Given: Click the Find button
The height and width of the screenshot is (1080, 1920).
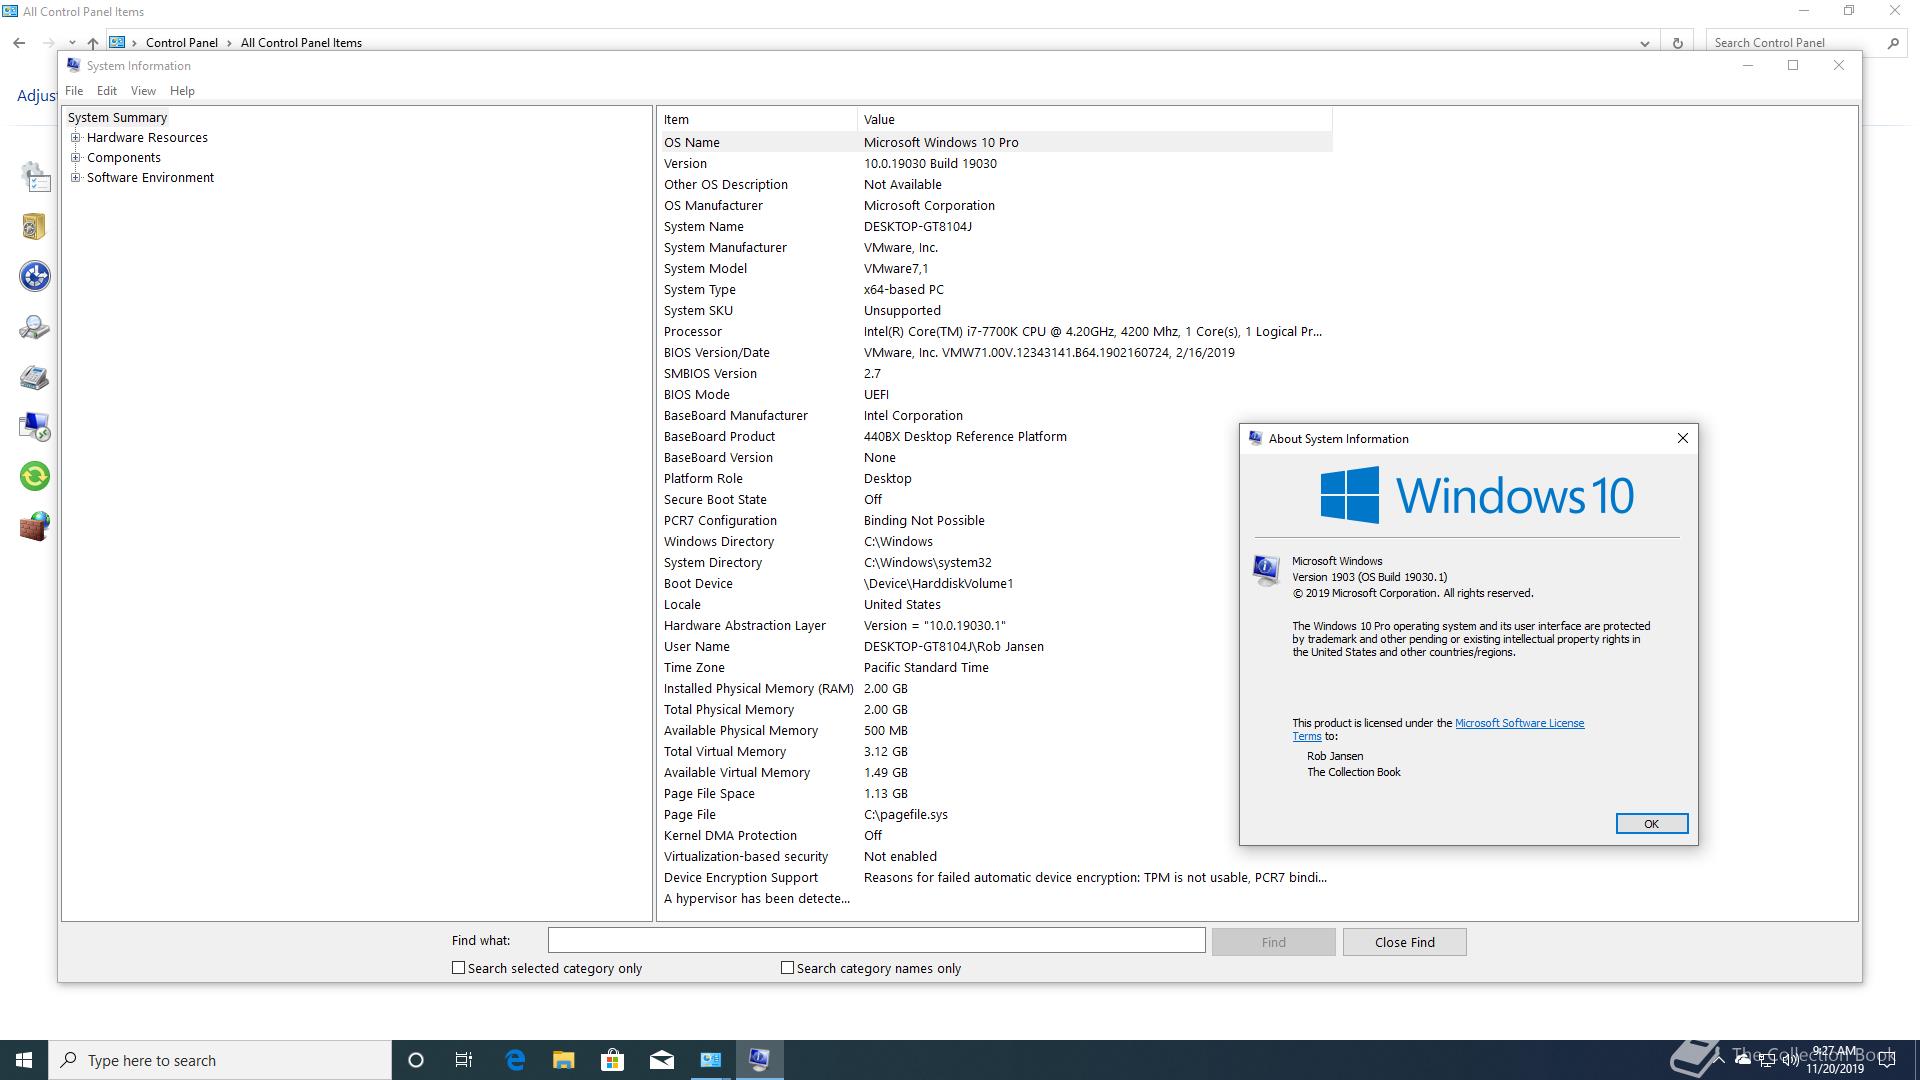Looking at the screenshot, I should 1273,942.
